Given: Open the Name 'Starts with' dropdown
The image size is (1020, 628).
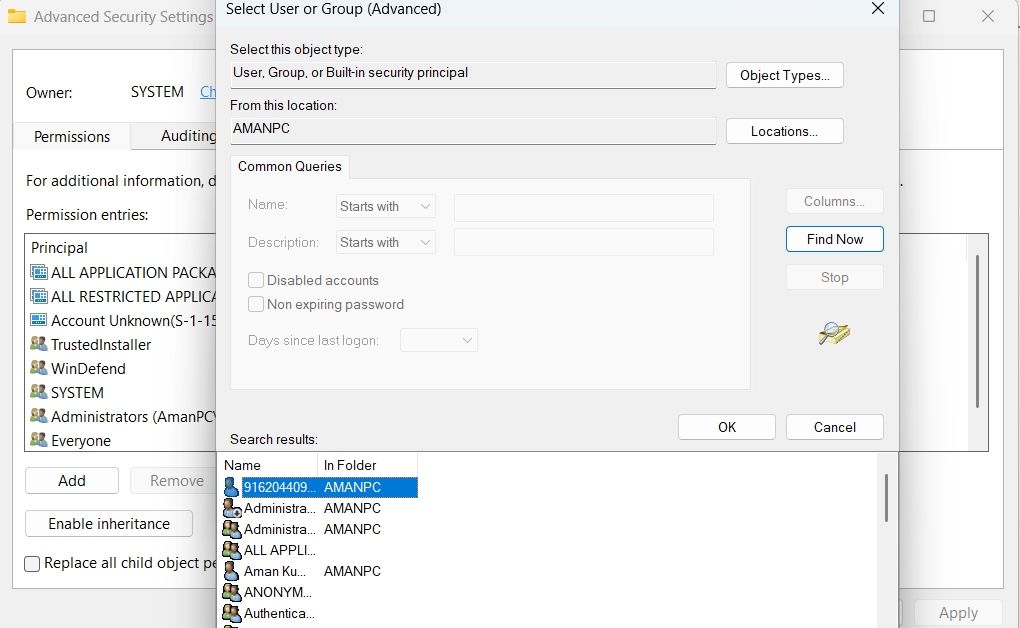Looking at the screenshot, I should 386,207.
